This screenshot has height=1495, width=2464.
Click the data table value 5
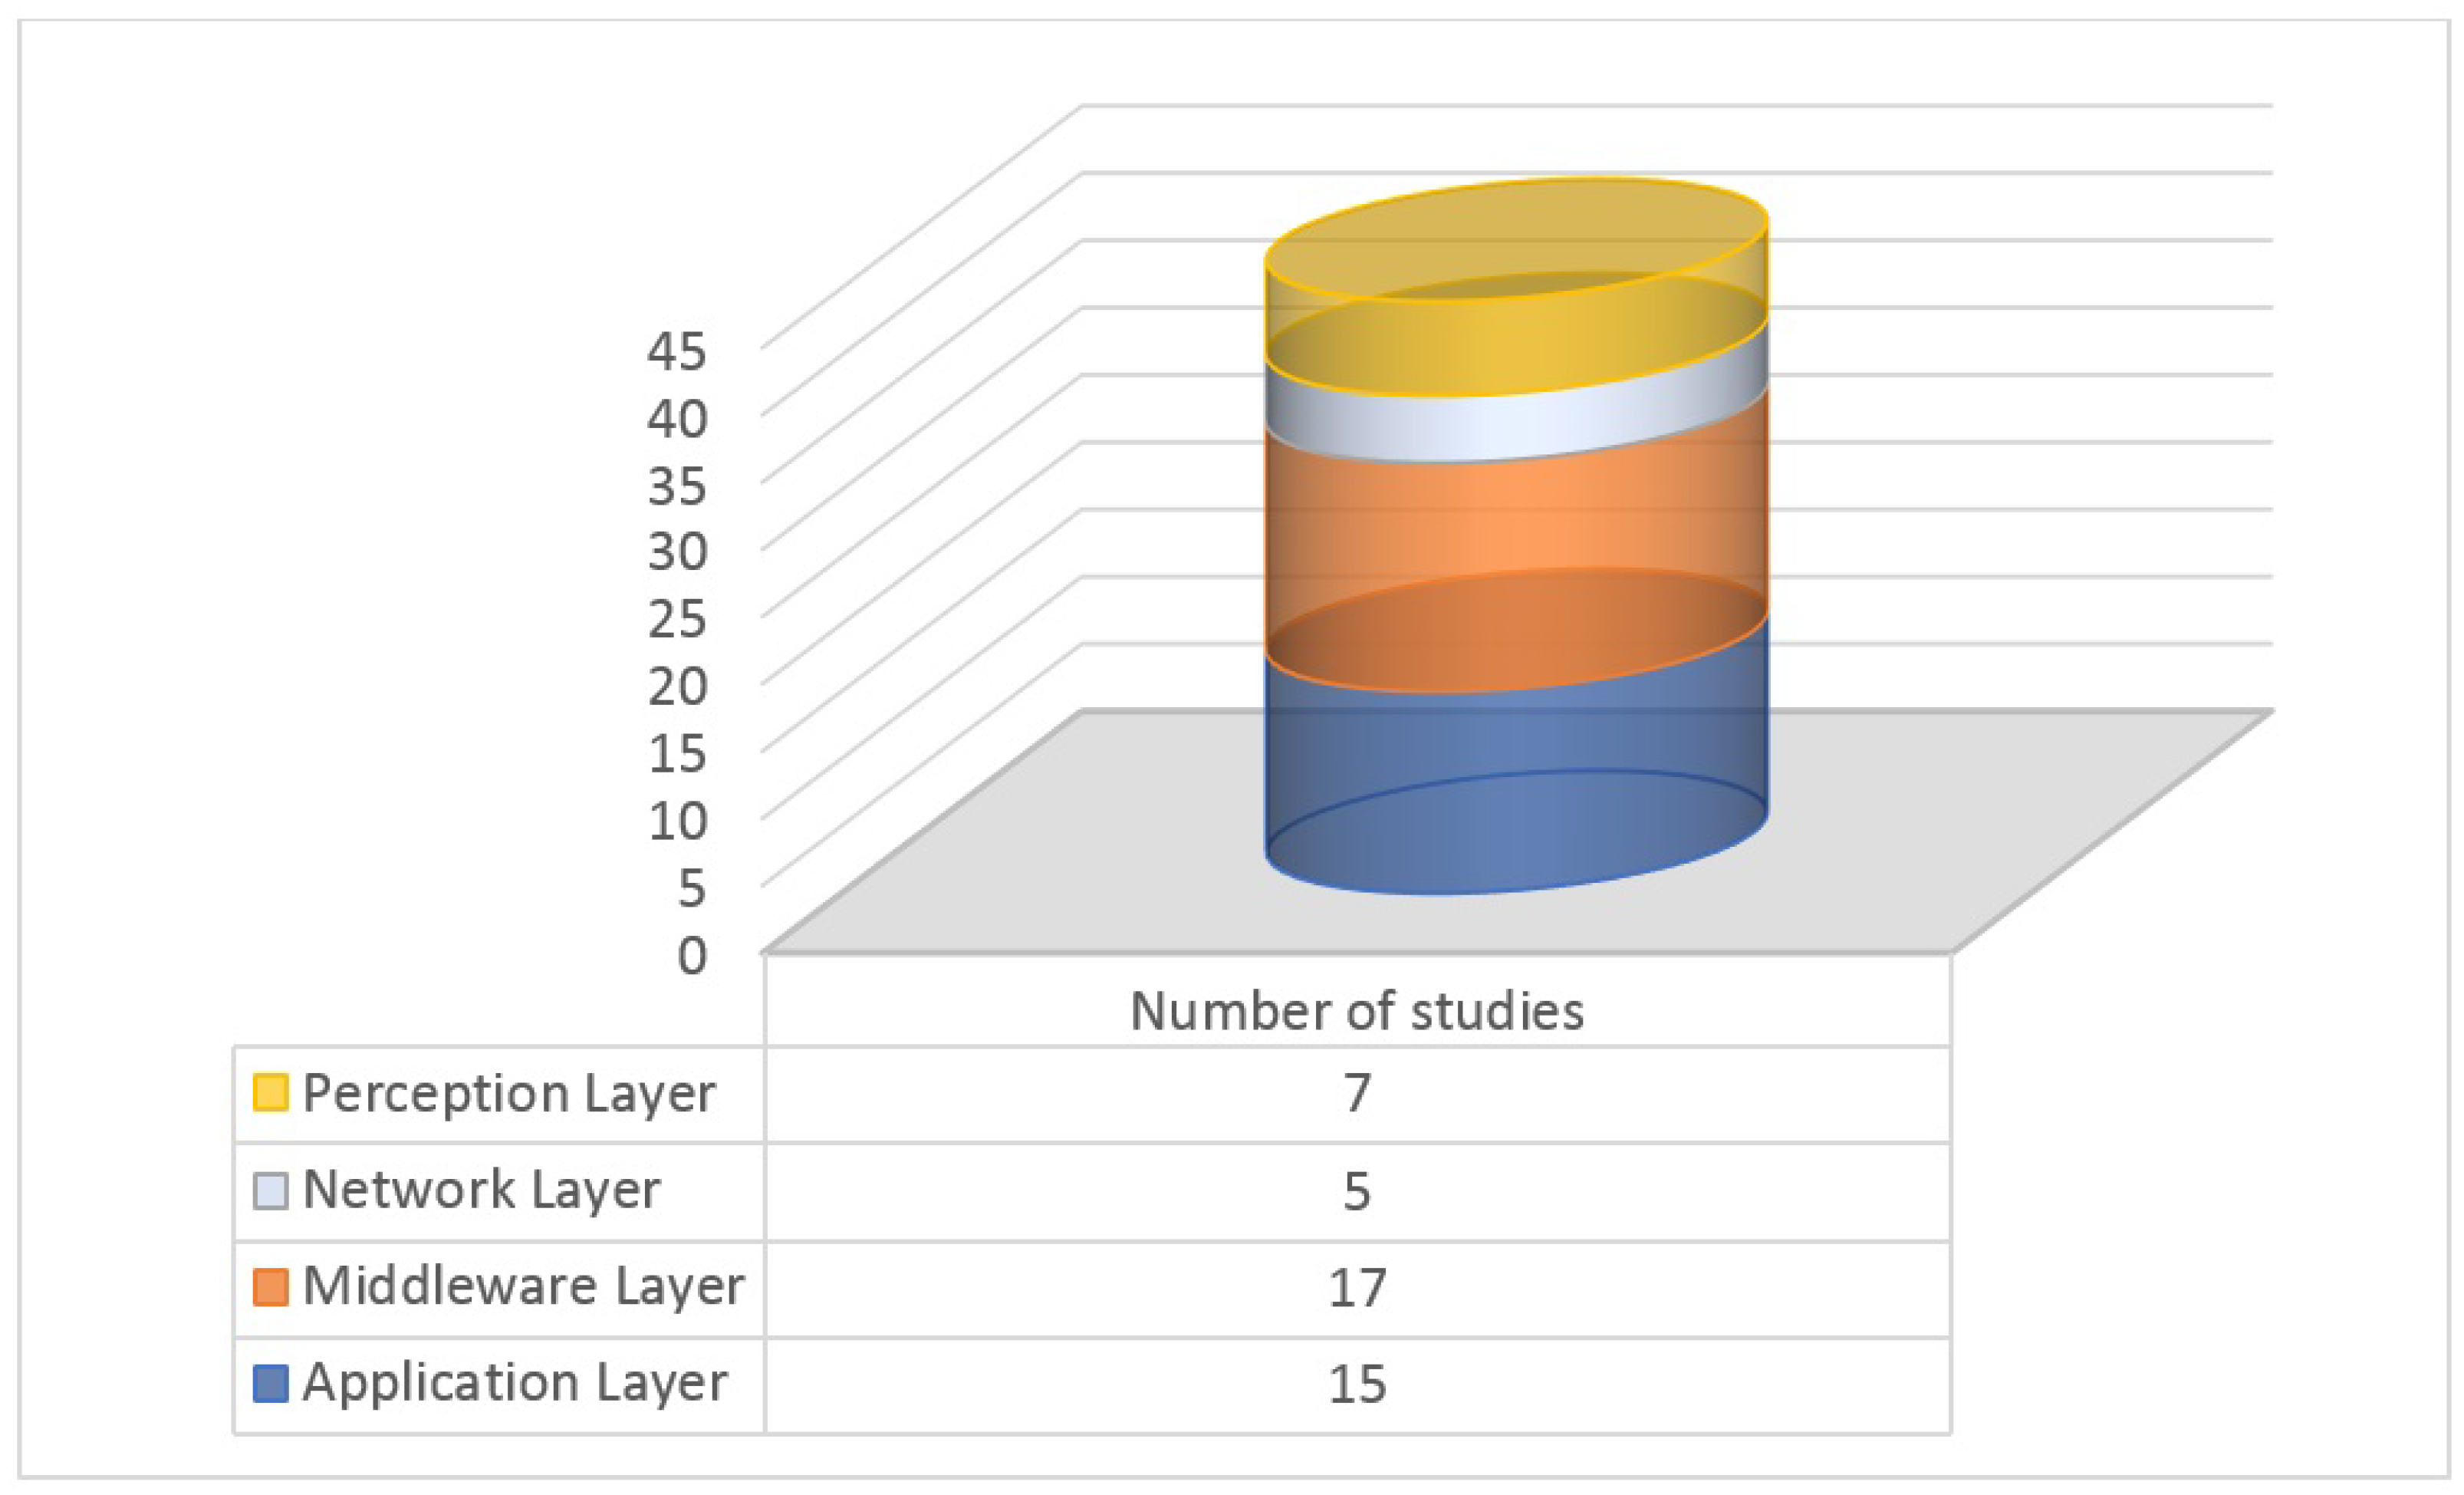point(1357,1191)
